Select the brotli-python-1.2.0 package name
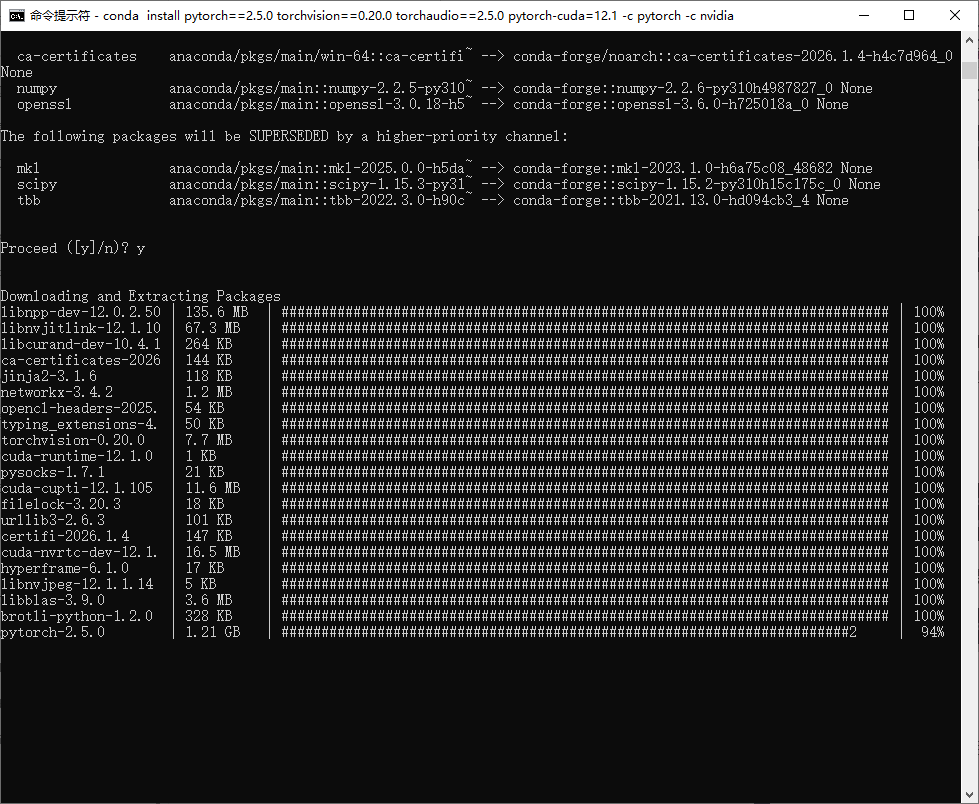Screen dimensions: 979x804 (x=77, y=616)
